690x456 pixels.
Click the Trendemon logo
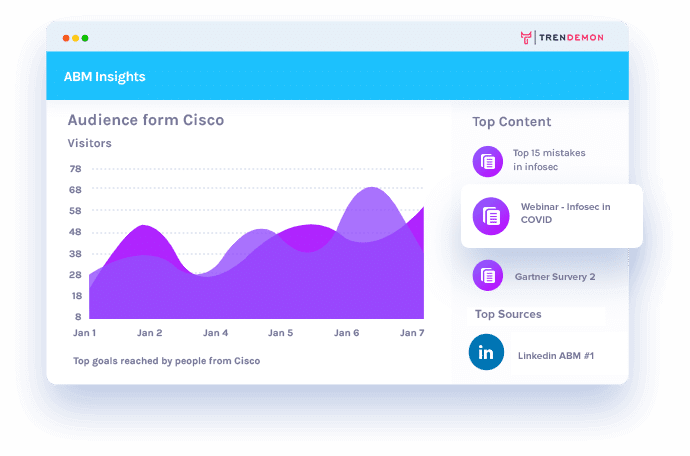click(x=562, y=38)
